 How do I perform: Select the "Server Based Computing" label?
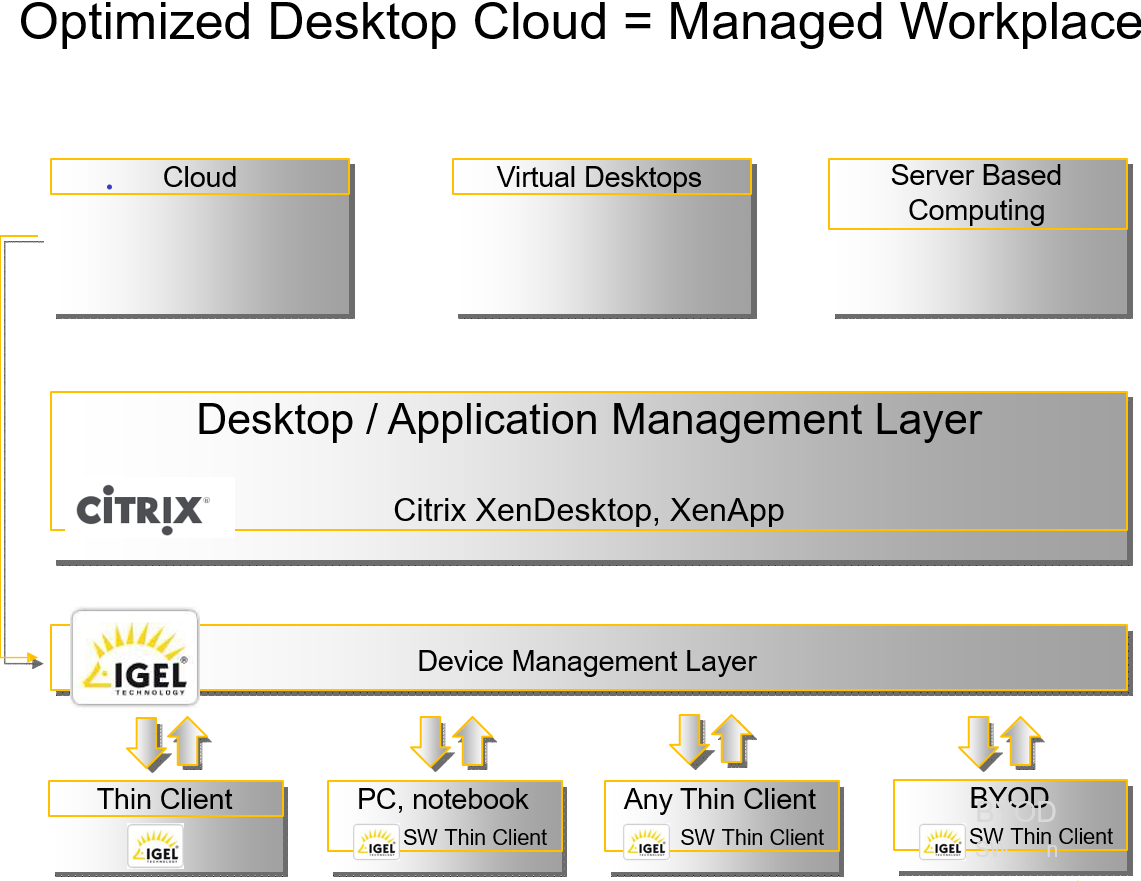977,193
